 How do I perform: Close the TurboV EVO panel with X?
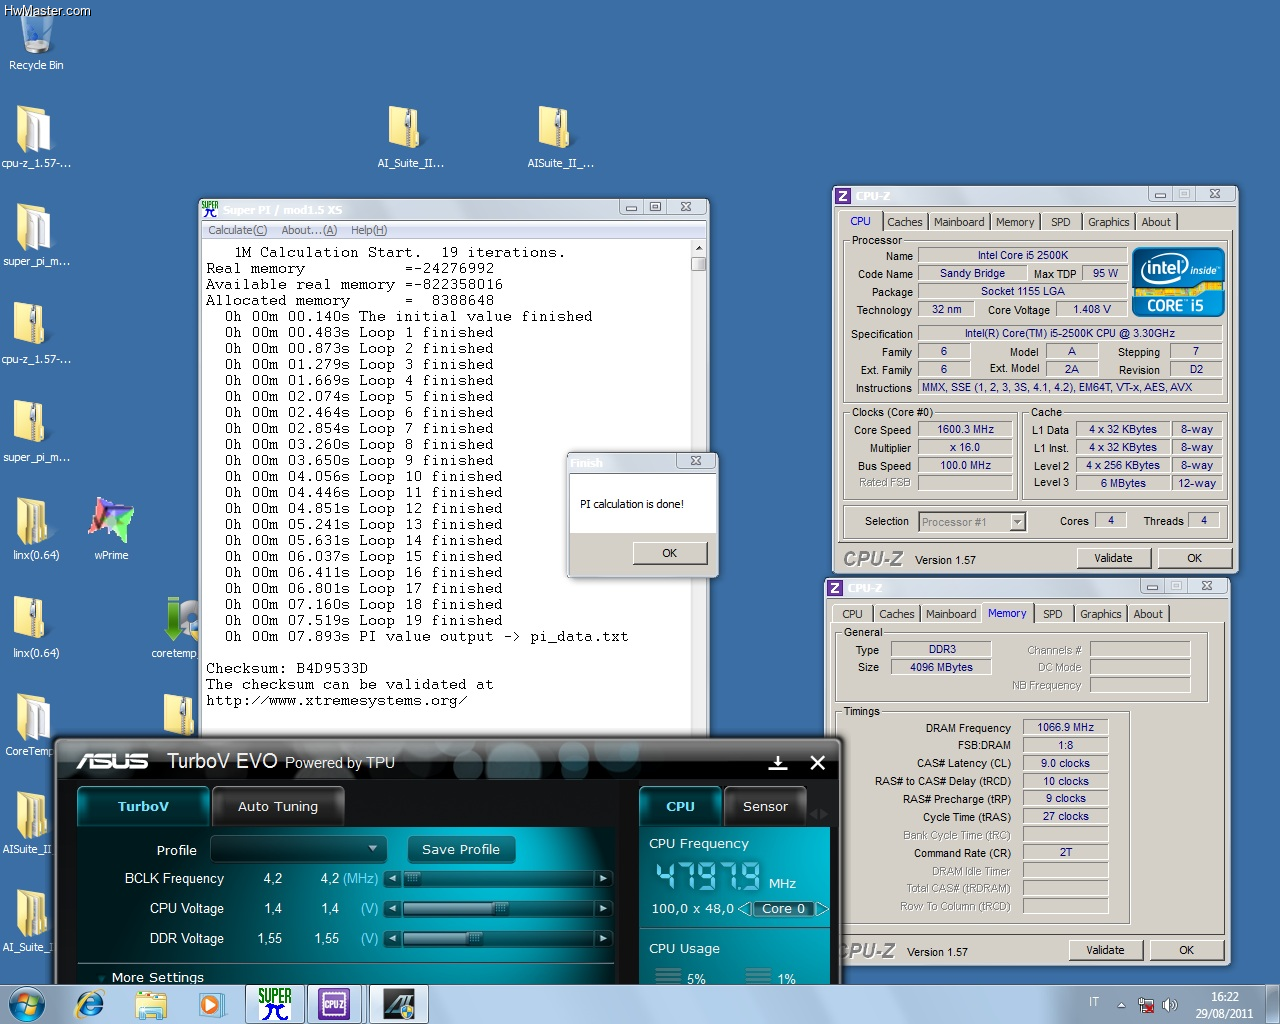817,763
